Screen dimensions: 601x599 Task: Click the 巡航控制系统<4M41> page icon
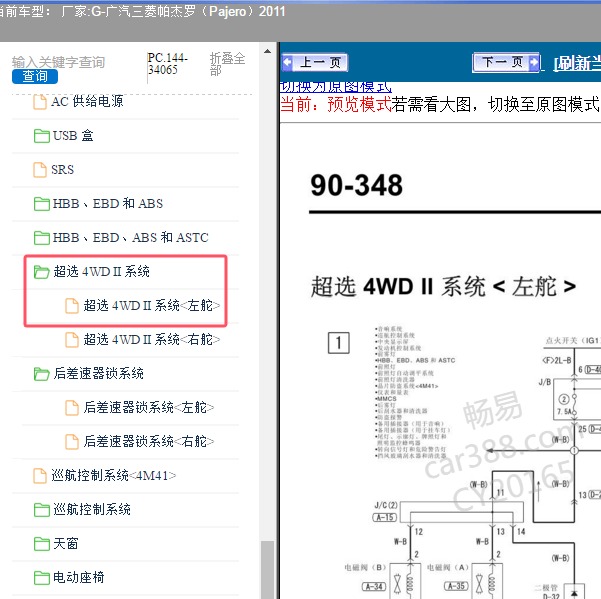[40, 476]
